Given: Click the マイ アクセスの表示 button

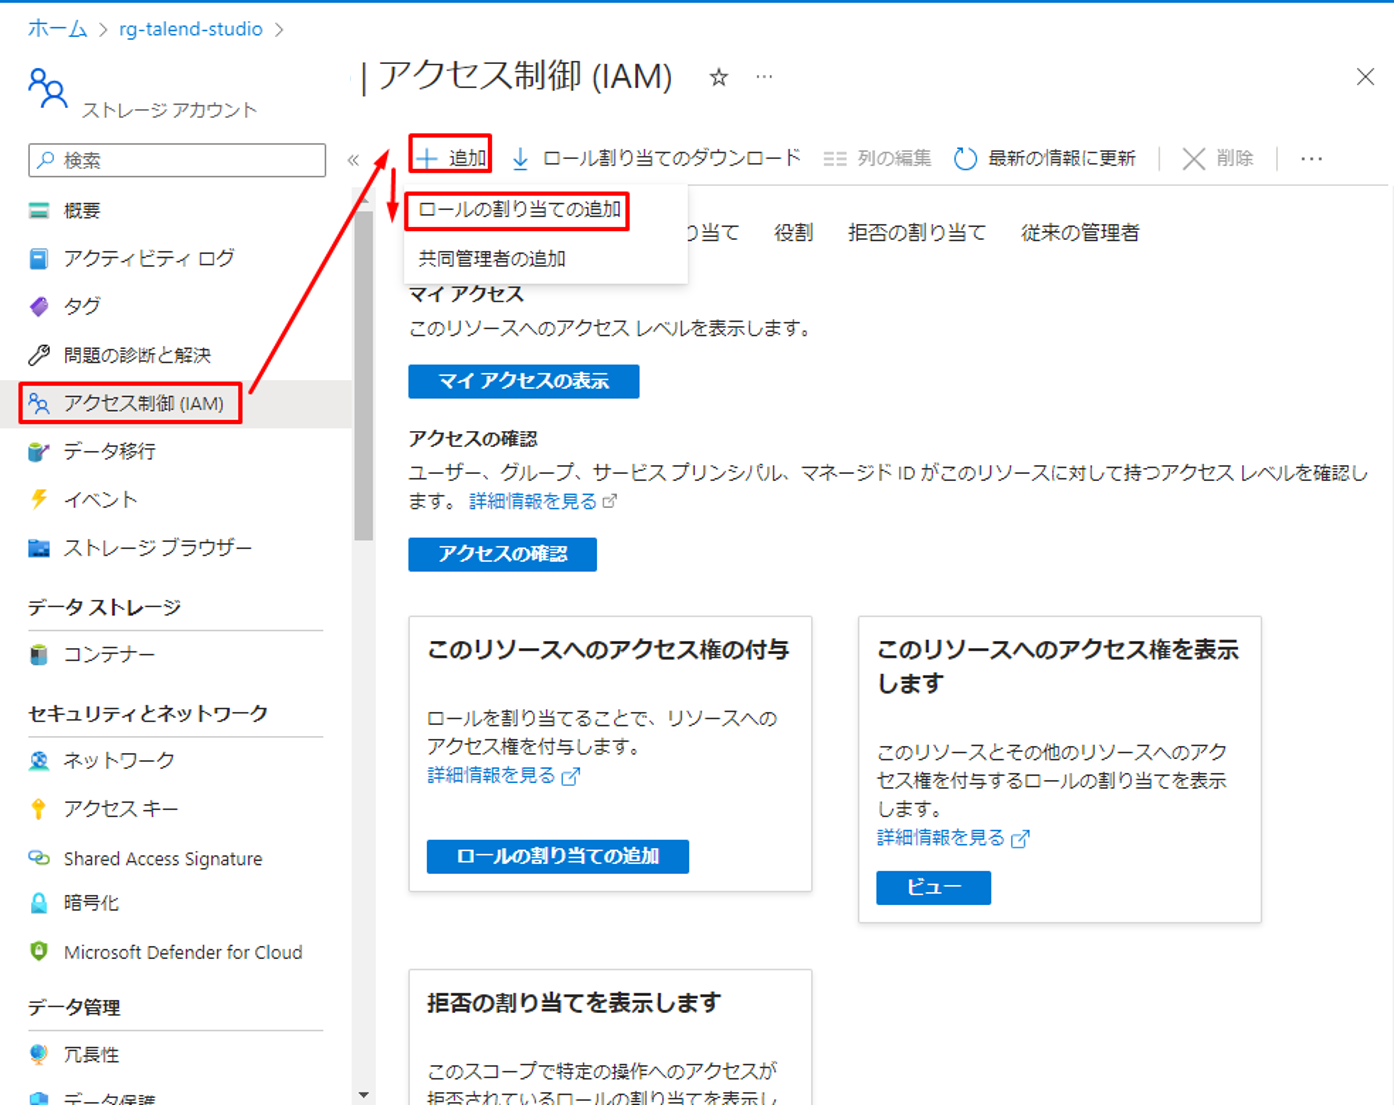Looking at the screenshot, I should pyautogui.click(x=523, y=381).
